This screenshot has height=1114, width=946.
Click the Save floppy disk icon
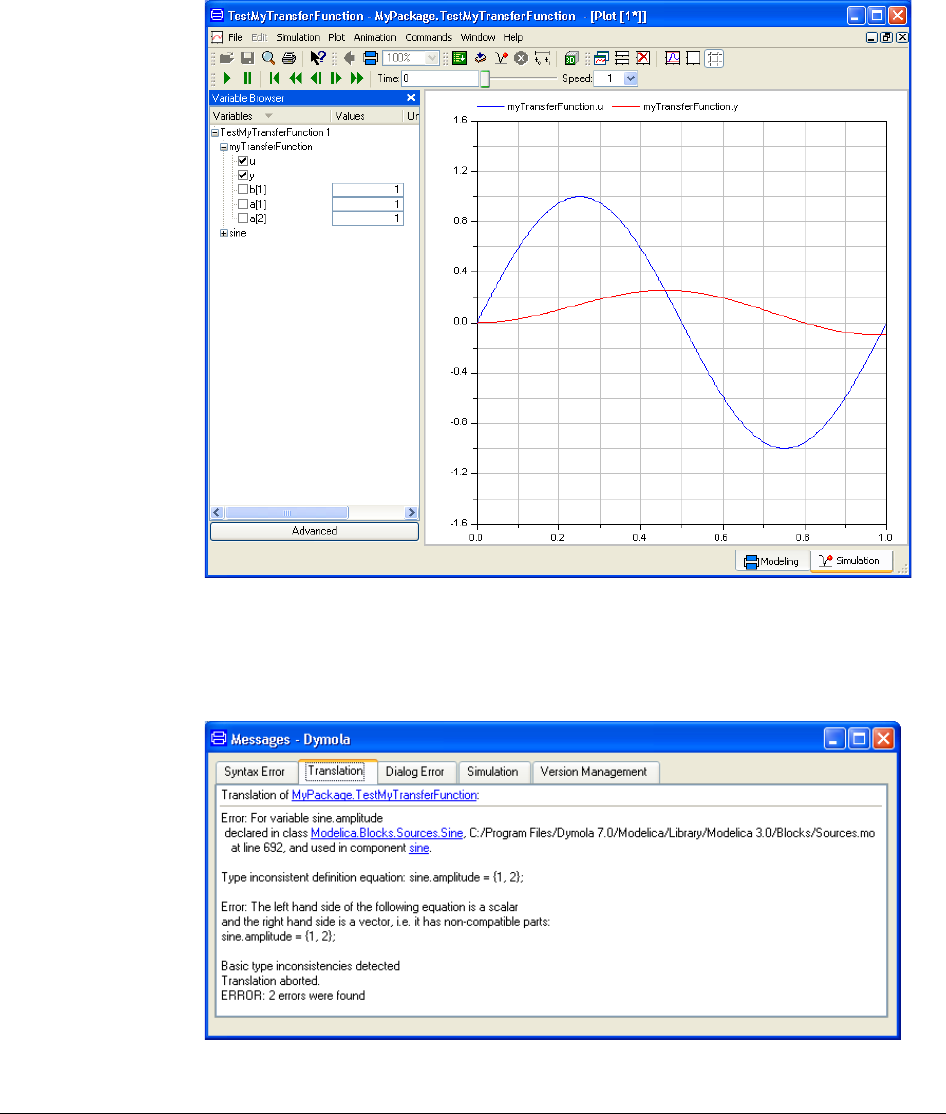[247, 58]
